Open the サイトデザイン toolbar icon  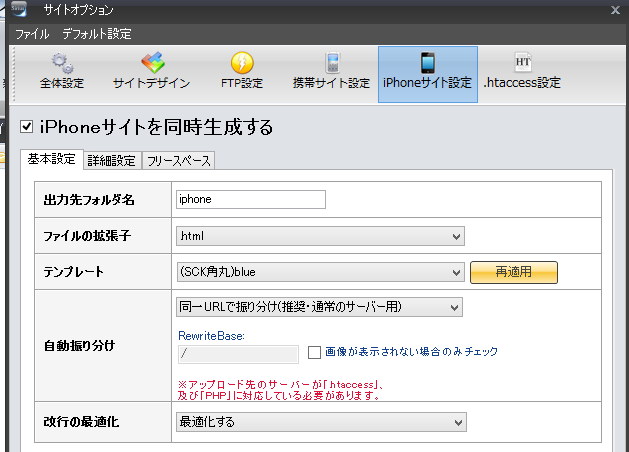(152, 71)
